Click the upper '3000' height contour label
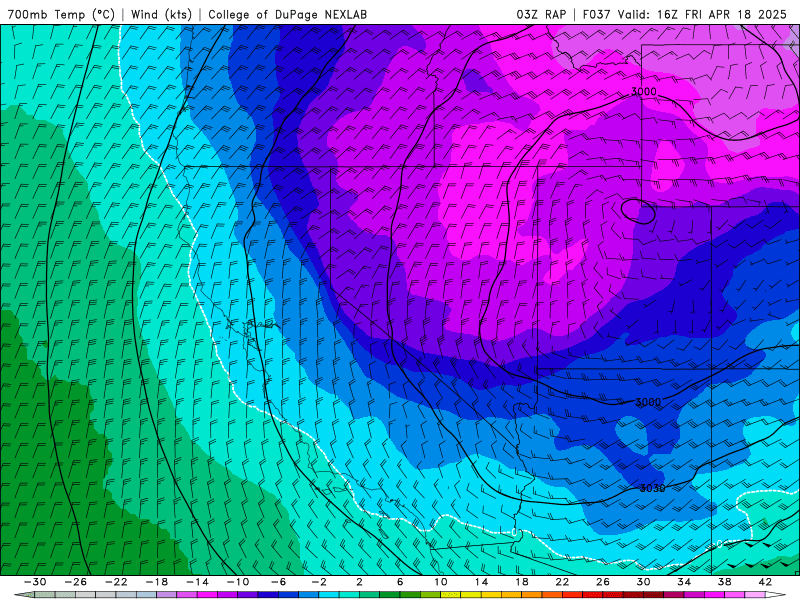 click(x=644, y=92)
